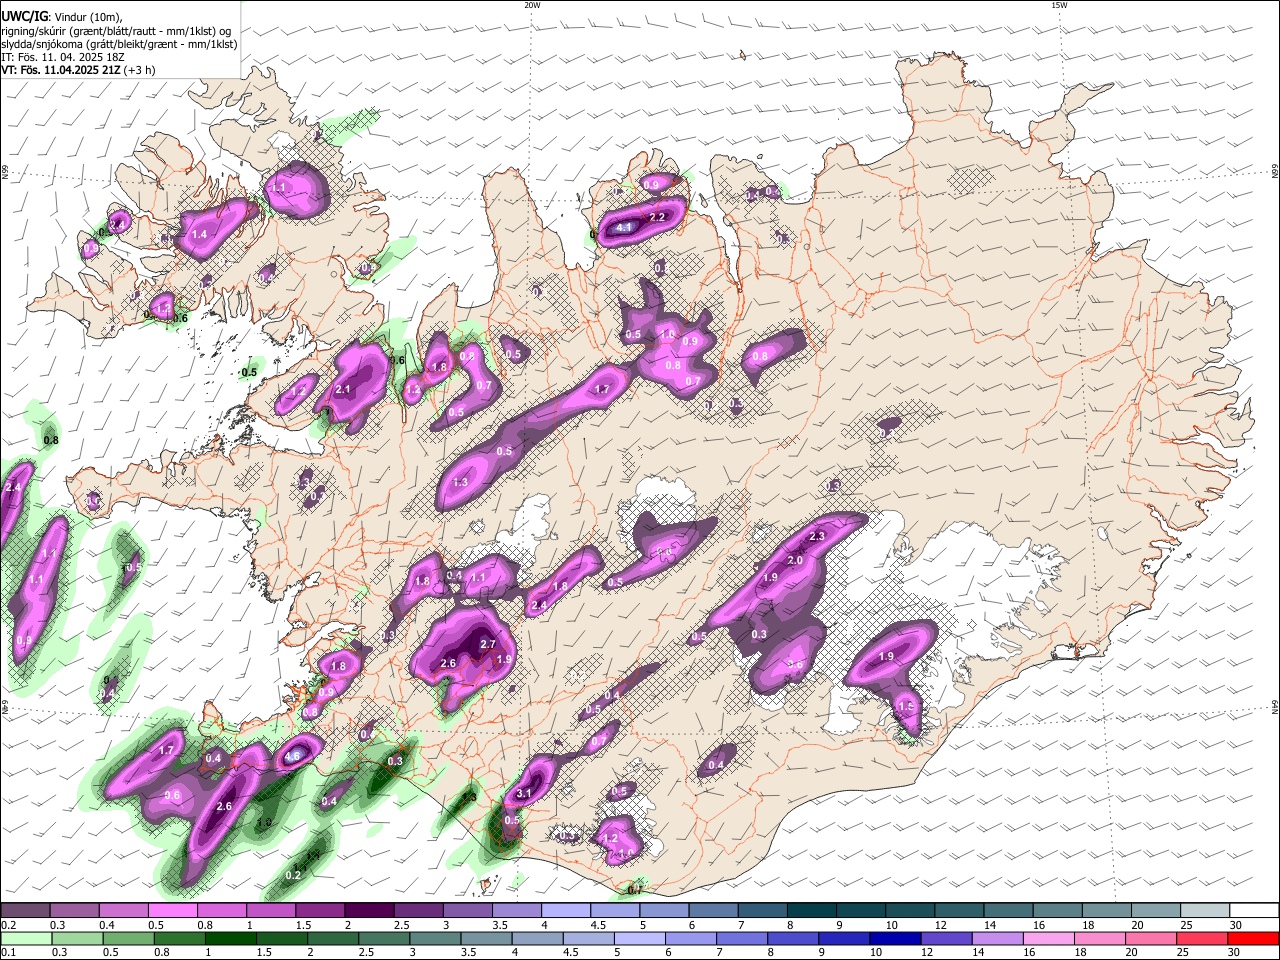Click the white final swatch in the upper snow legend
1280x960 pixels.
[1253, 911]
